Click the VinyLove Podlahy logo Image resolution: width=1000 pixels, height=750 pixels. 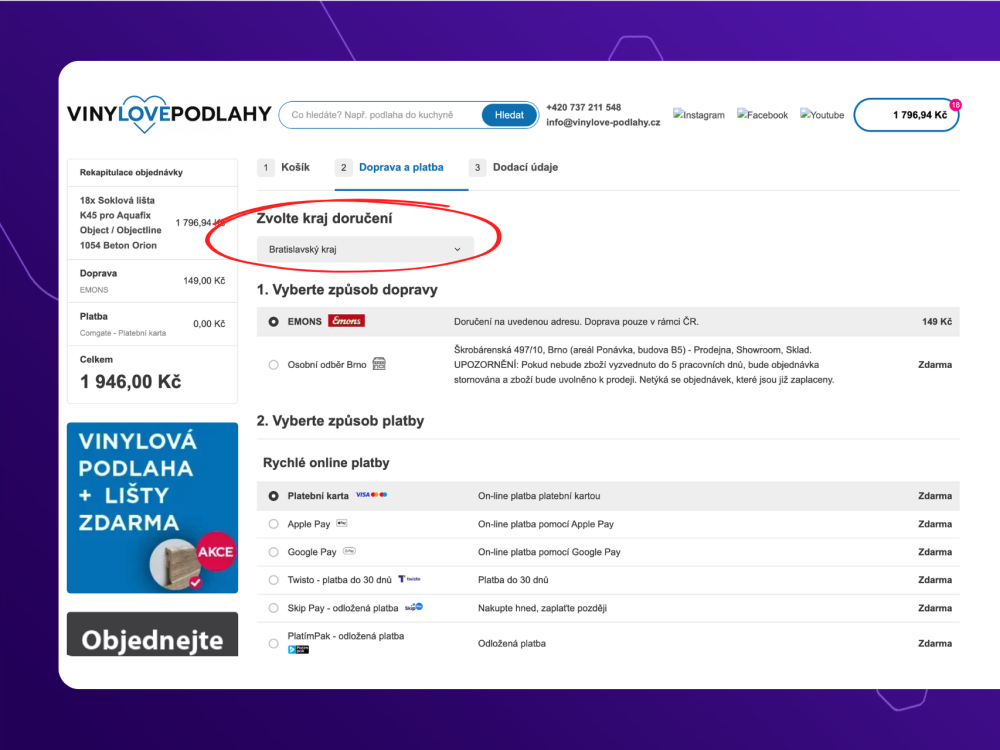[x=169, y=114]
